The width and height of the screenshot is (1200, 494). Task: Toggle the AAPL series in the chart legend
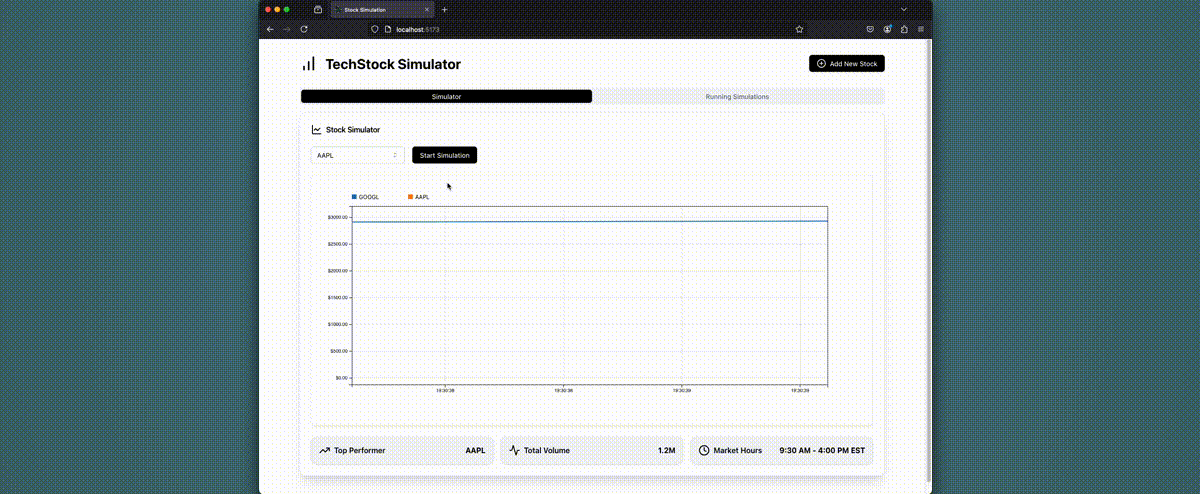(x=421, y=197)
